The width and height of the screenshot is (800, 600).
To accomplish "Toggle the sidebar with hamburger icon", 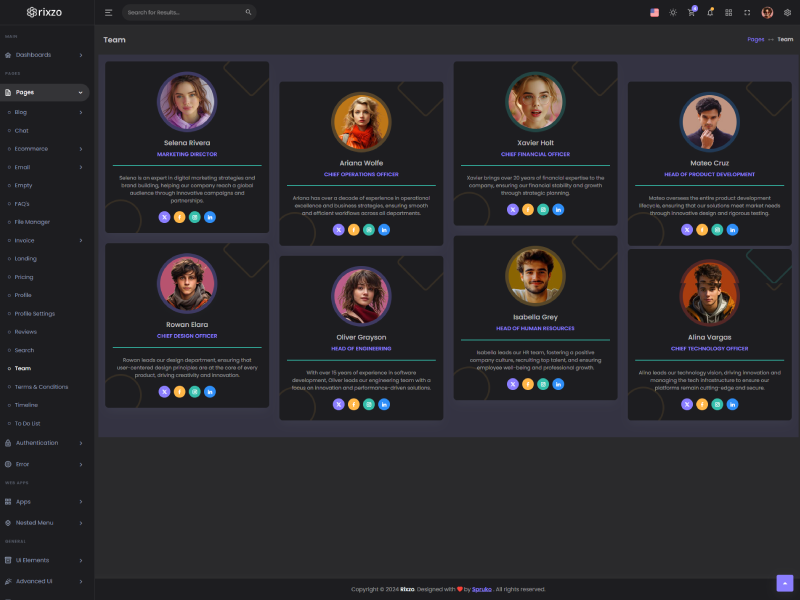I will pyautogui.click(x=108, y=12).
